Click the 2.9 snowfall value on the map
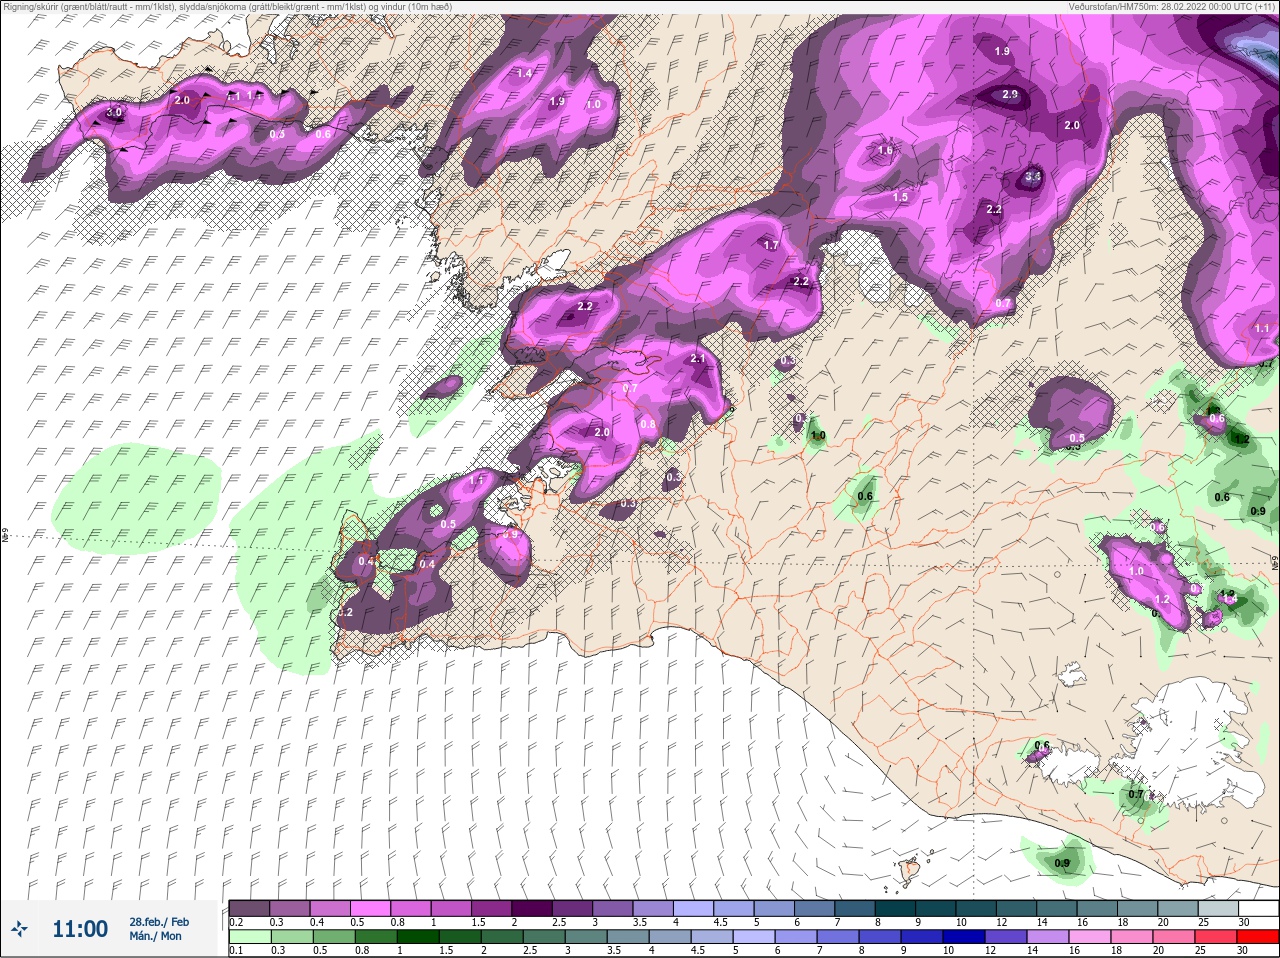1280x958 pixels. 1010,94
